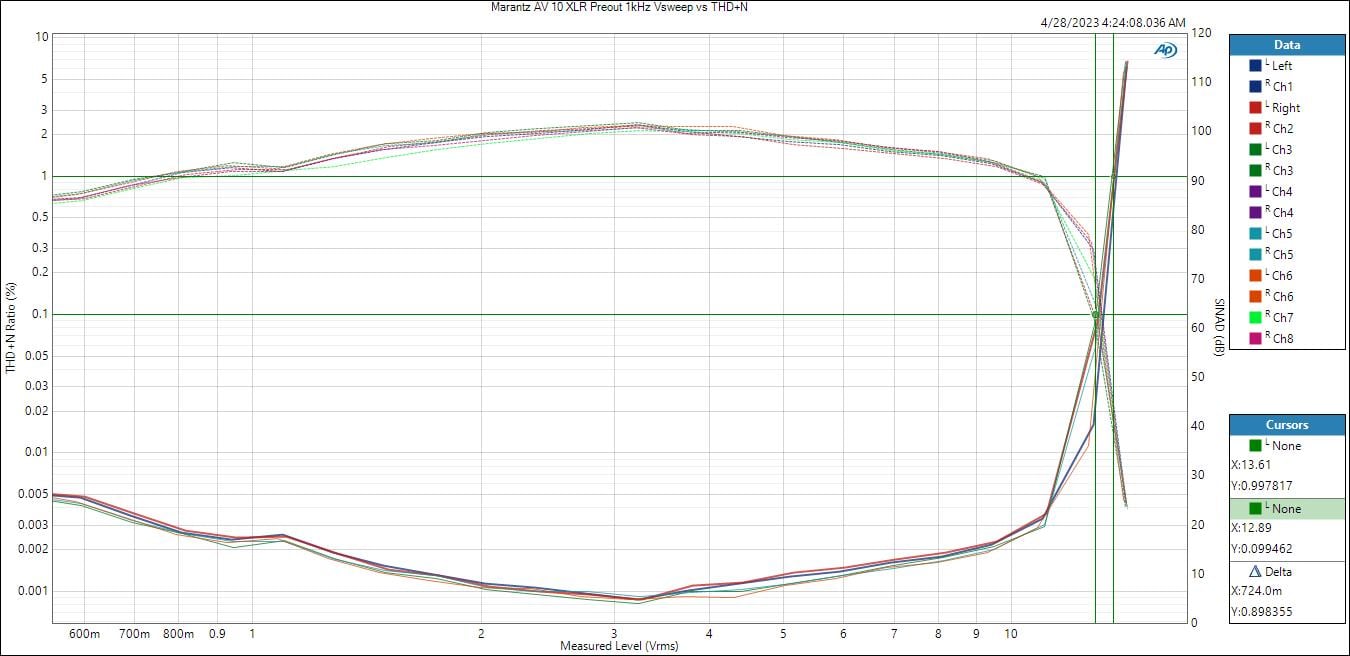Click the cursor marker dot at 0.1% THD+N

(x=1096, y=315)
